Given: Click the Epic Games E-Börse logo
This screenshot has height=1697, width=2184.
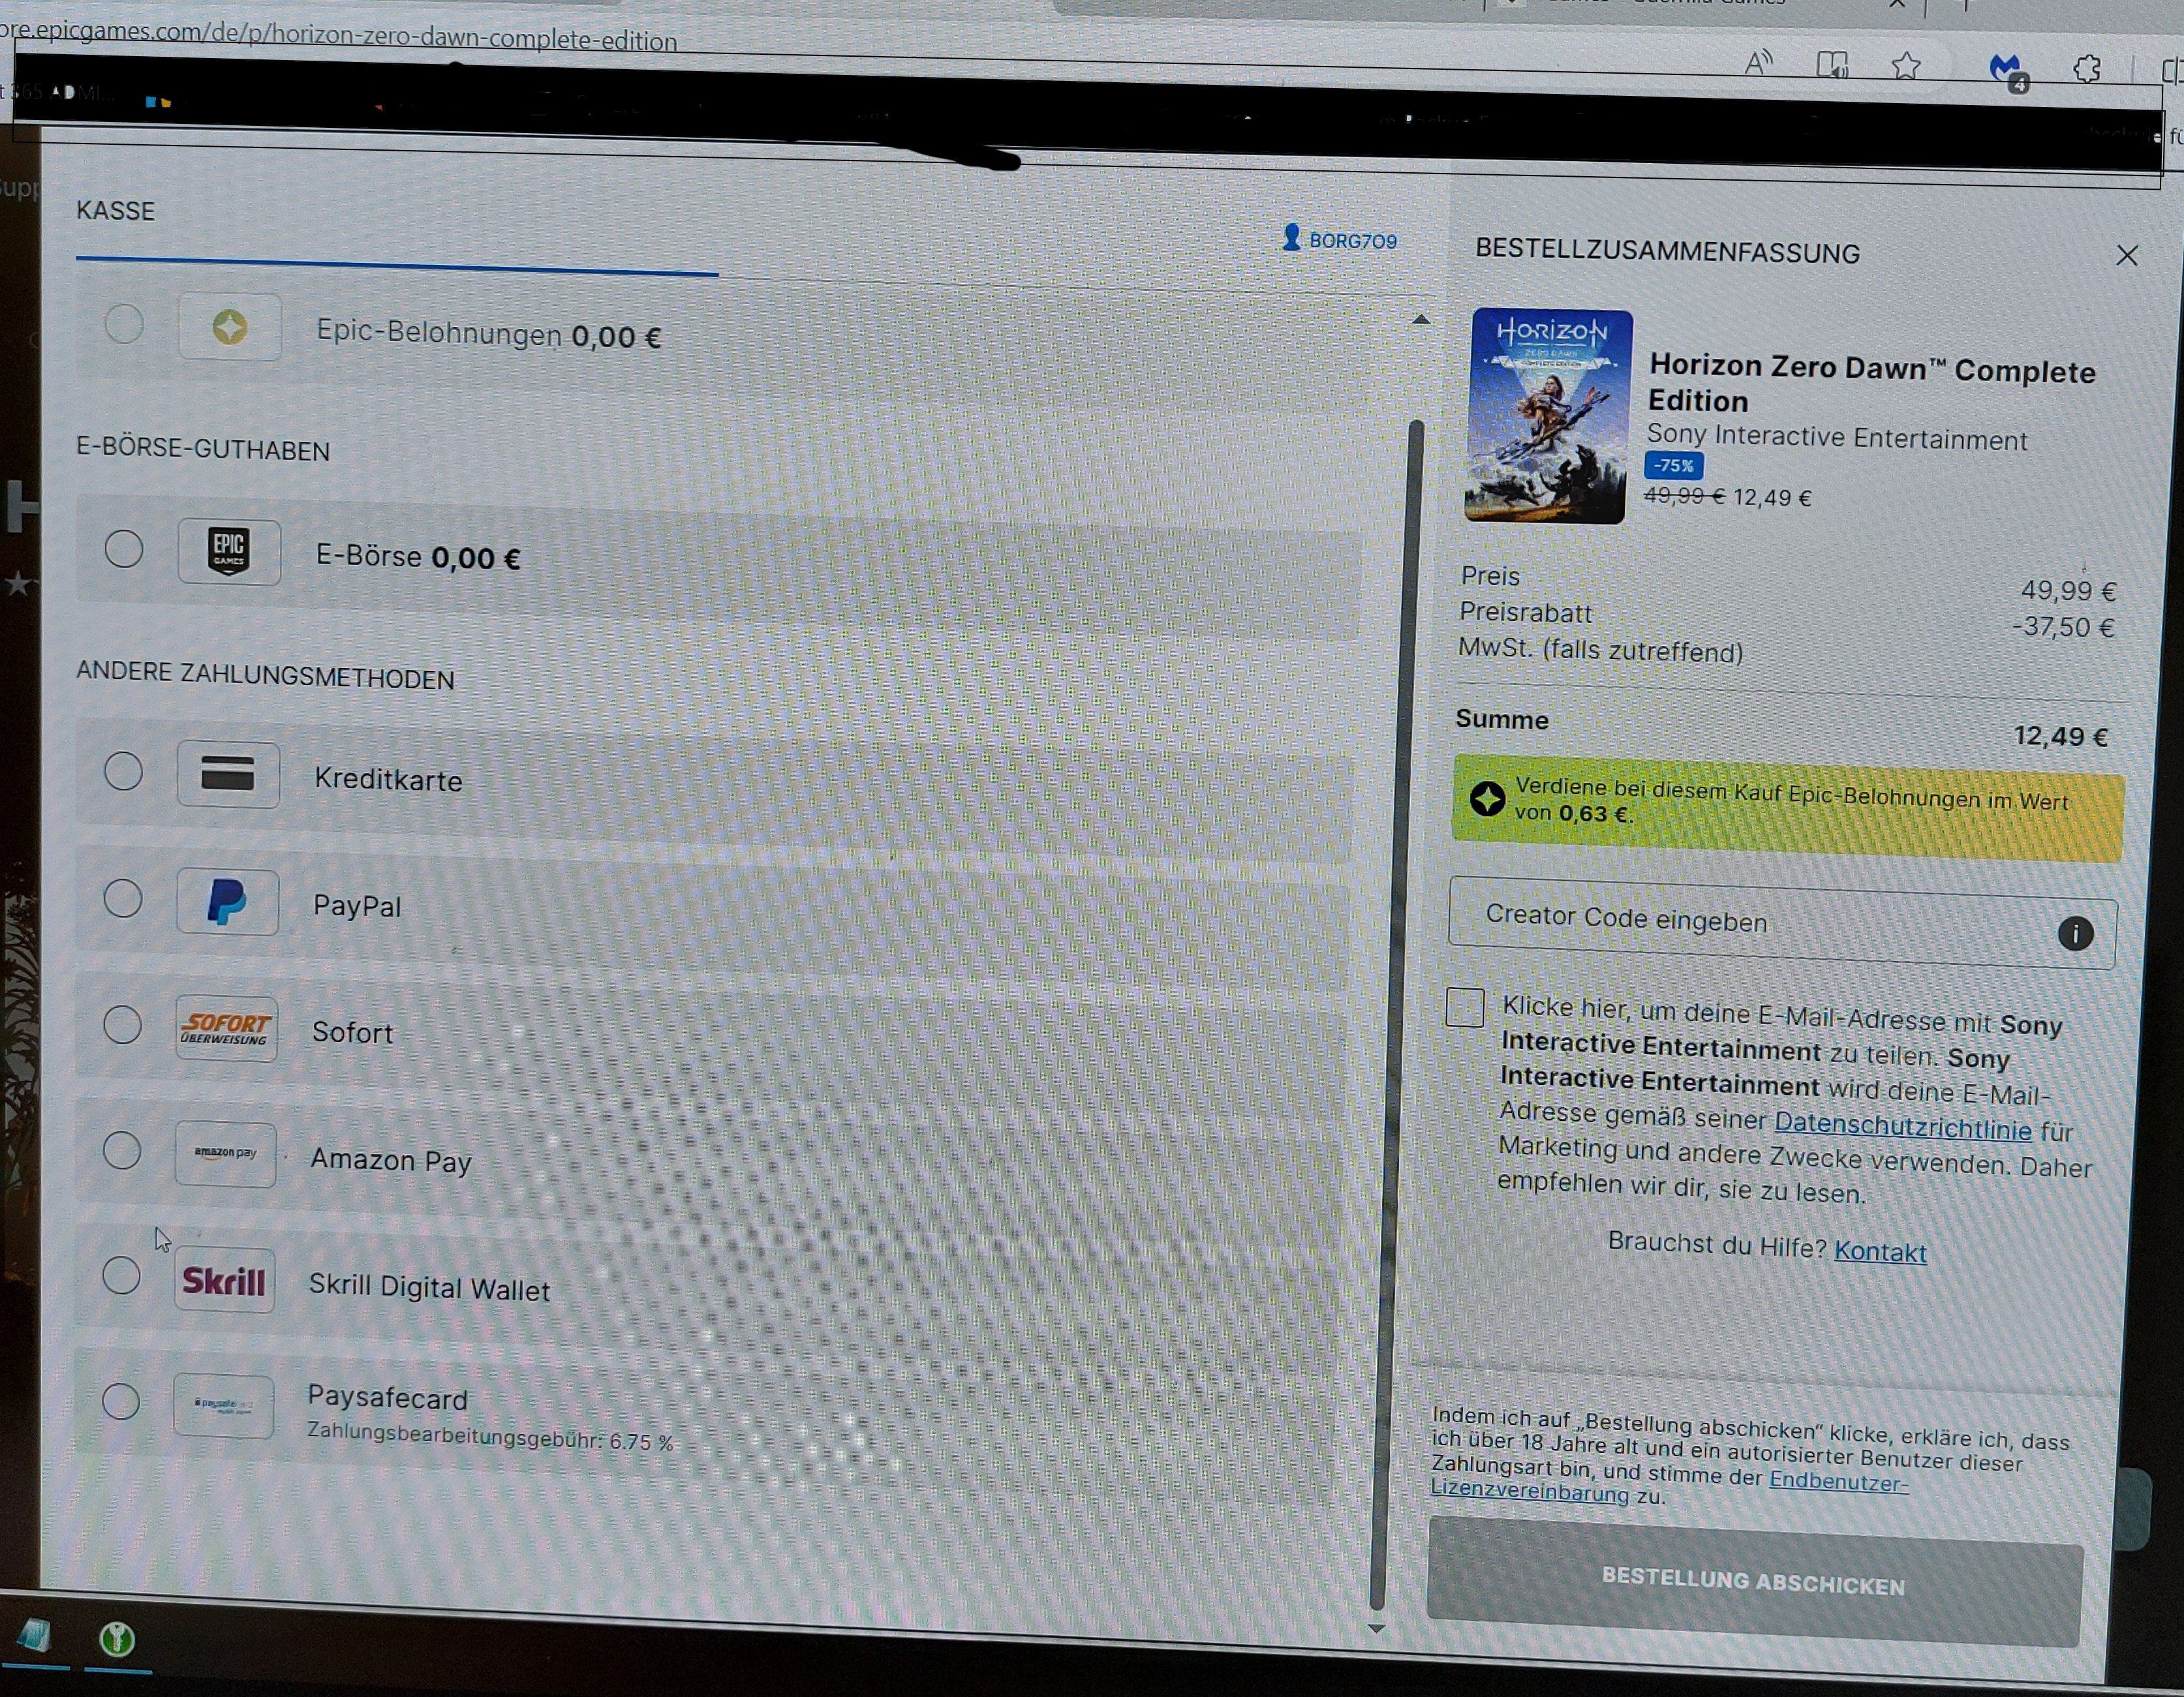Looking at the screenshot, I should (229, 551).
